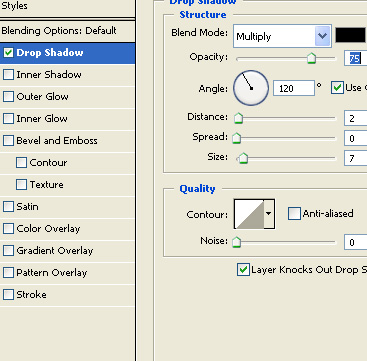The width and height of the screenshot is (367, 361).
Task: Click the Distance value field
Action: pos(356,119)
